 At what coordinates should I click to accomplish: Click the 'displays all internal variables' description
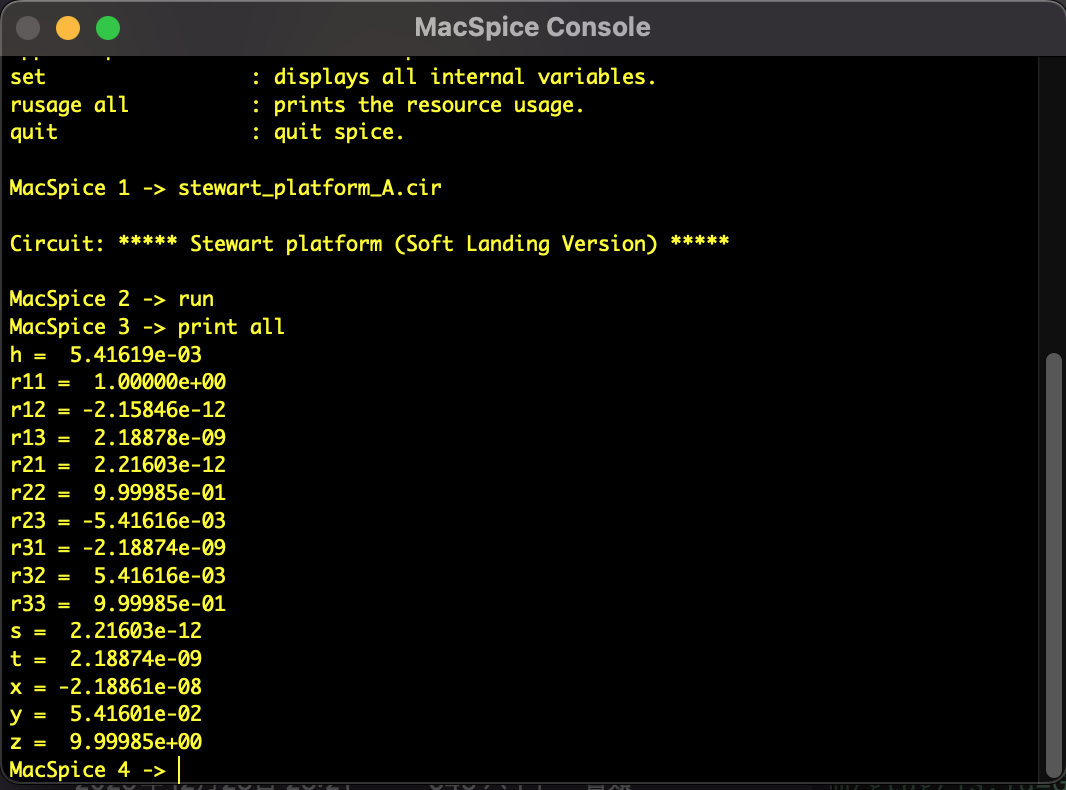point(465,77)
